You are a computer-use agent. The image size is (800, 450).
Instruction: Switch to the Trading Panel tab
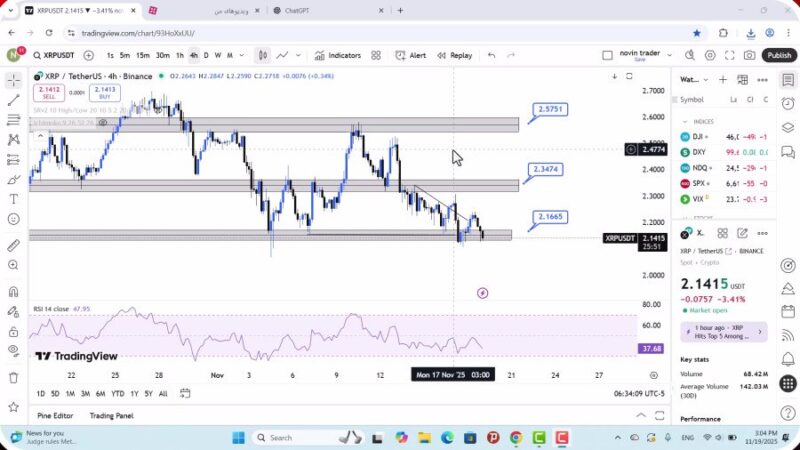tap(111, 415)
